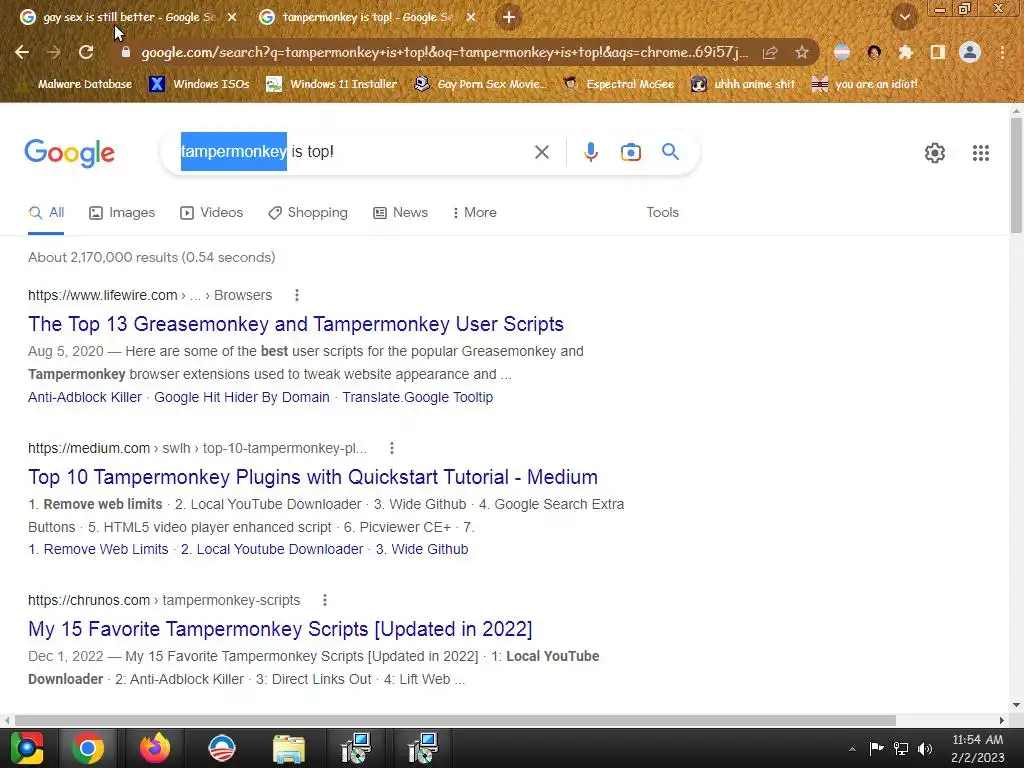
Task: Click the round avatar extension icon
Action: 874,52
